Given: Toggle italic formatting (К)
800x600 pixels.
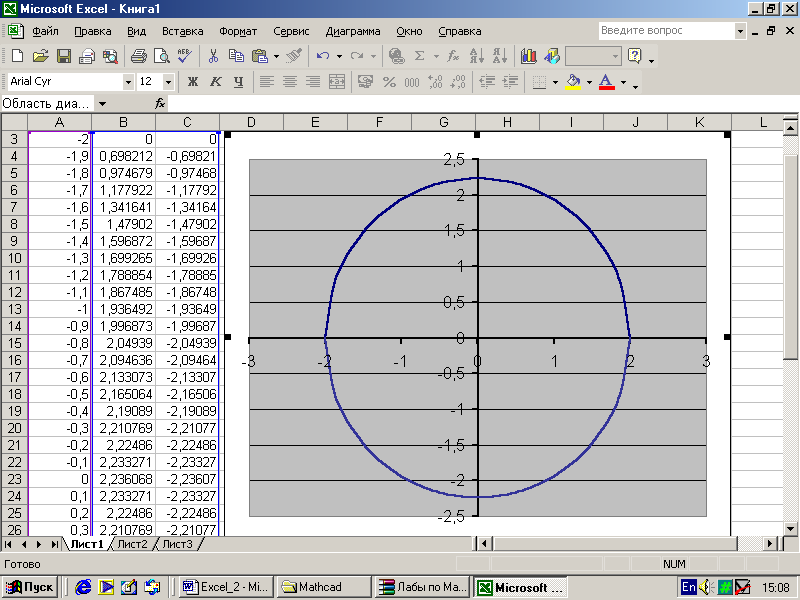Looking at the screenshot, I should [x=215, y=82].
